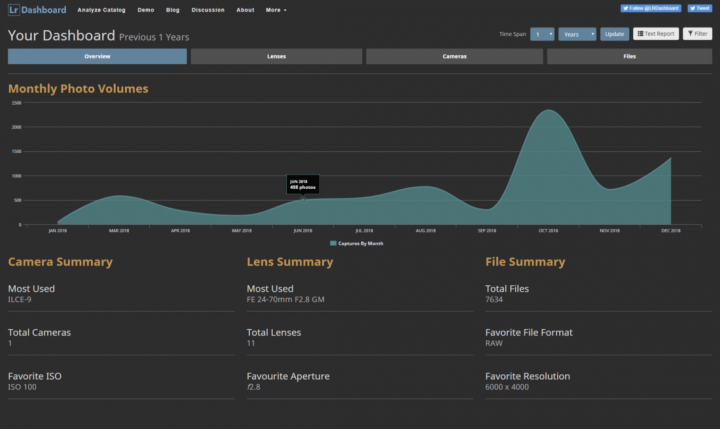The image size is (720, 429).
Task: Click the Lr Dashboard logo
Action: [x=37, y=10]
